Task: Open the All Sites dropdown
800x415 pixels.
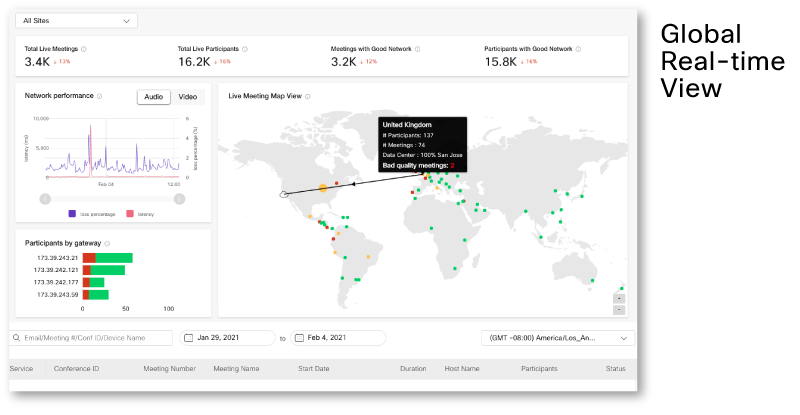Action: click(x=77, y=21)
